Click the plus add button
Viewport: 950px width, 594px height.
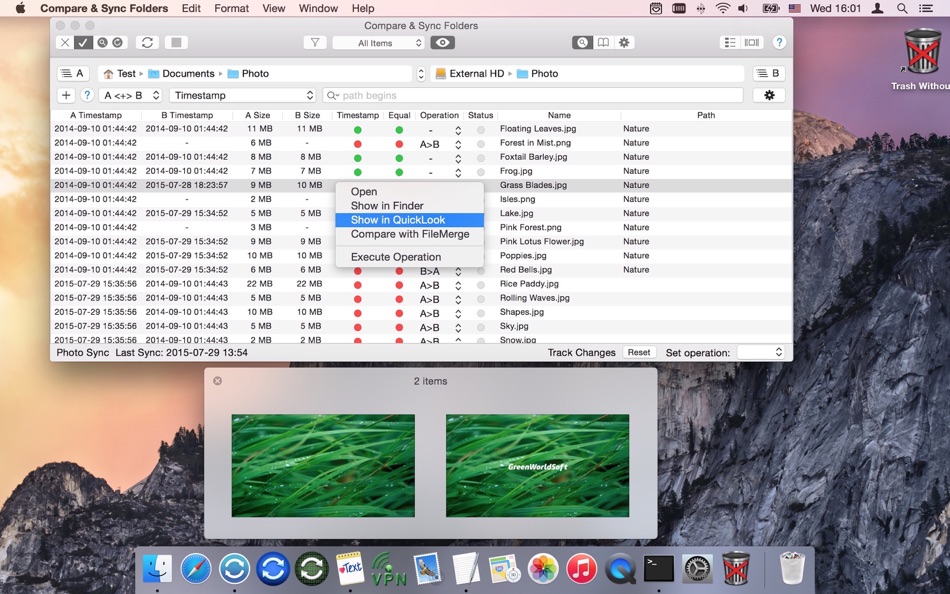pos(66,95)
